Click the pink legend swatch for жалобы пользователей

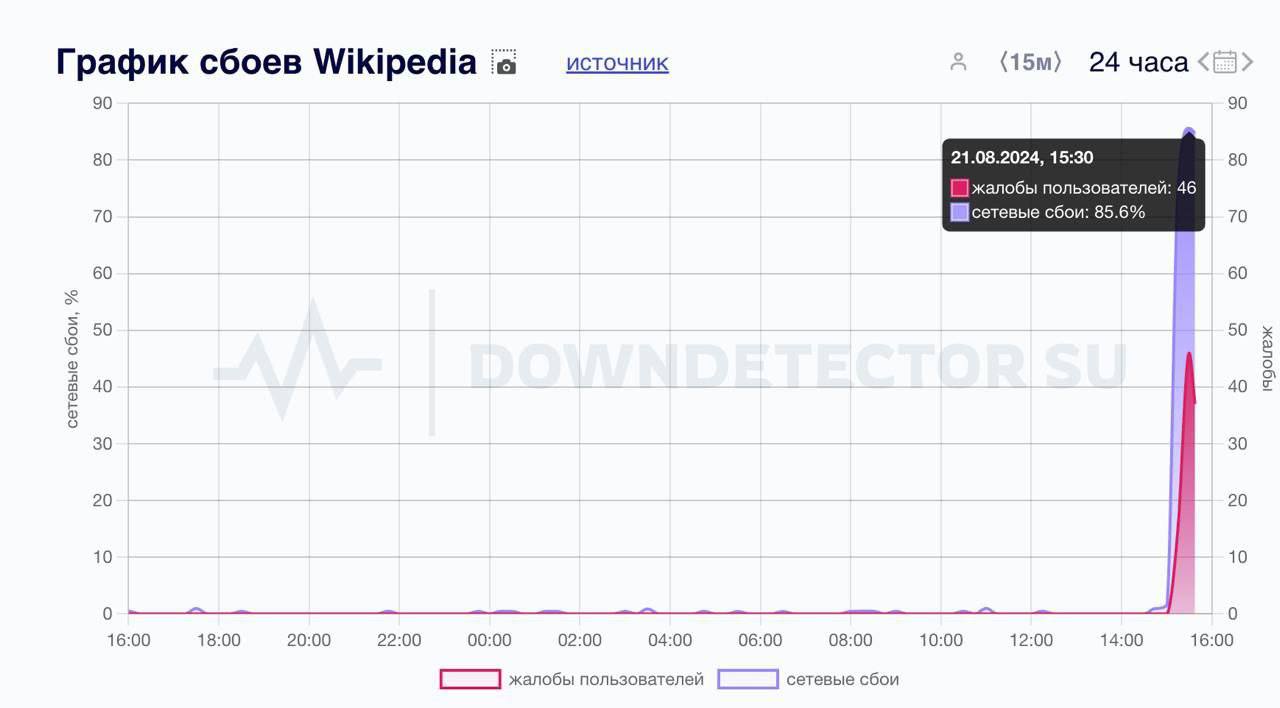[469, 678]
